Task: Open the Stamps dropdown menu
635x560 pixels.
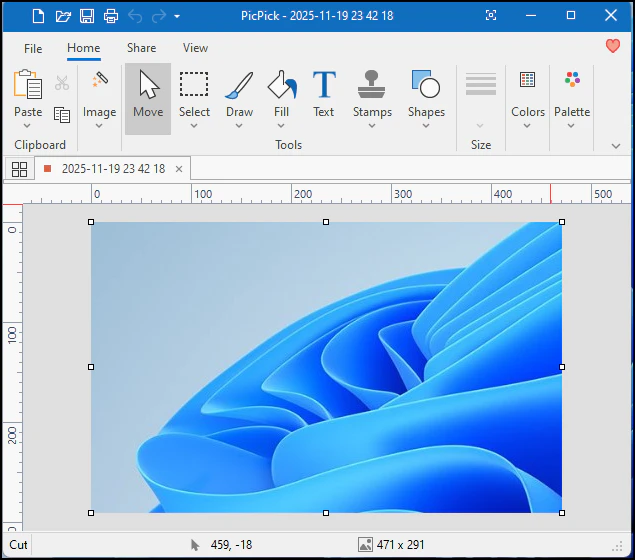Action: [372, 126]
